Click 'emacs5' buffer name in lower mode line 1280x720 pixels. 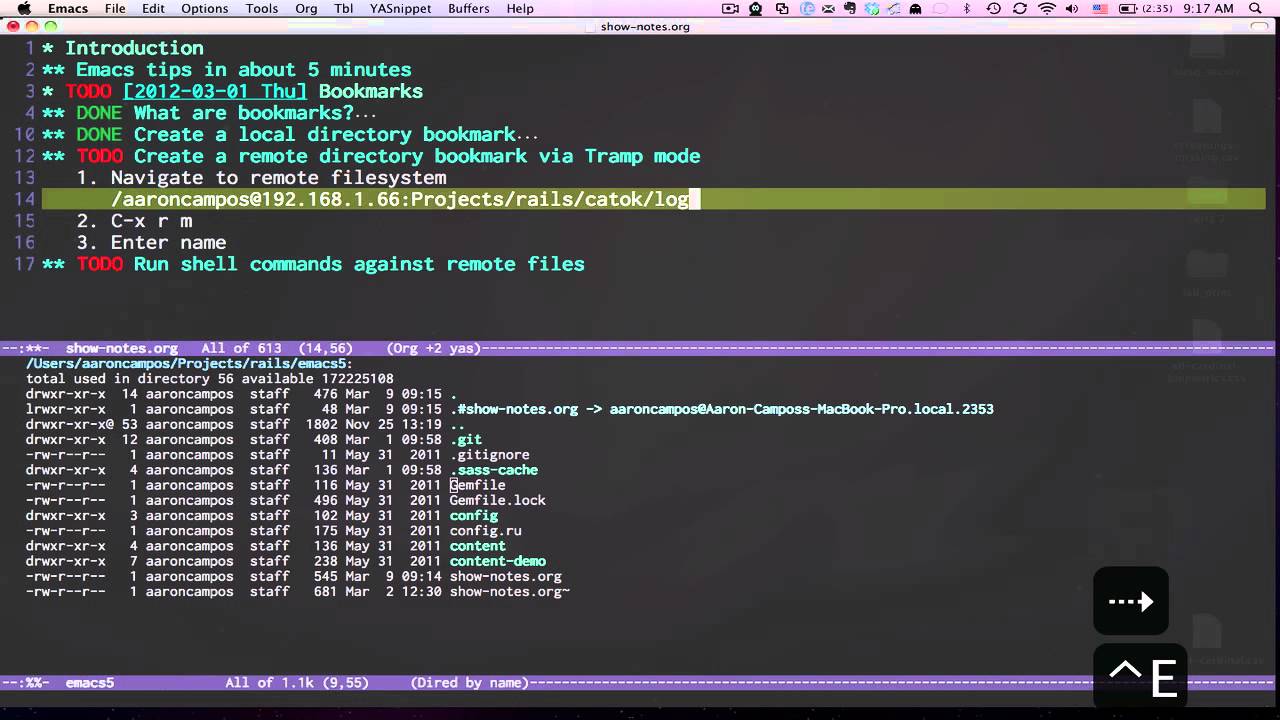90,683
